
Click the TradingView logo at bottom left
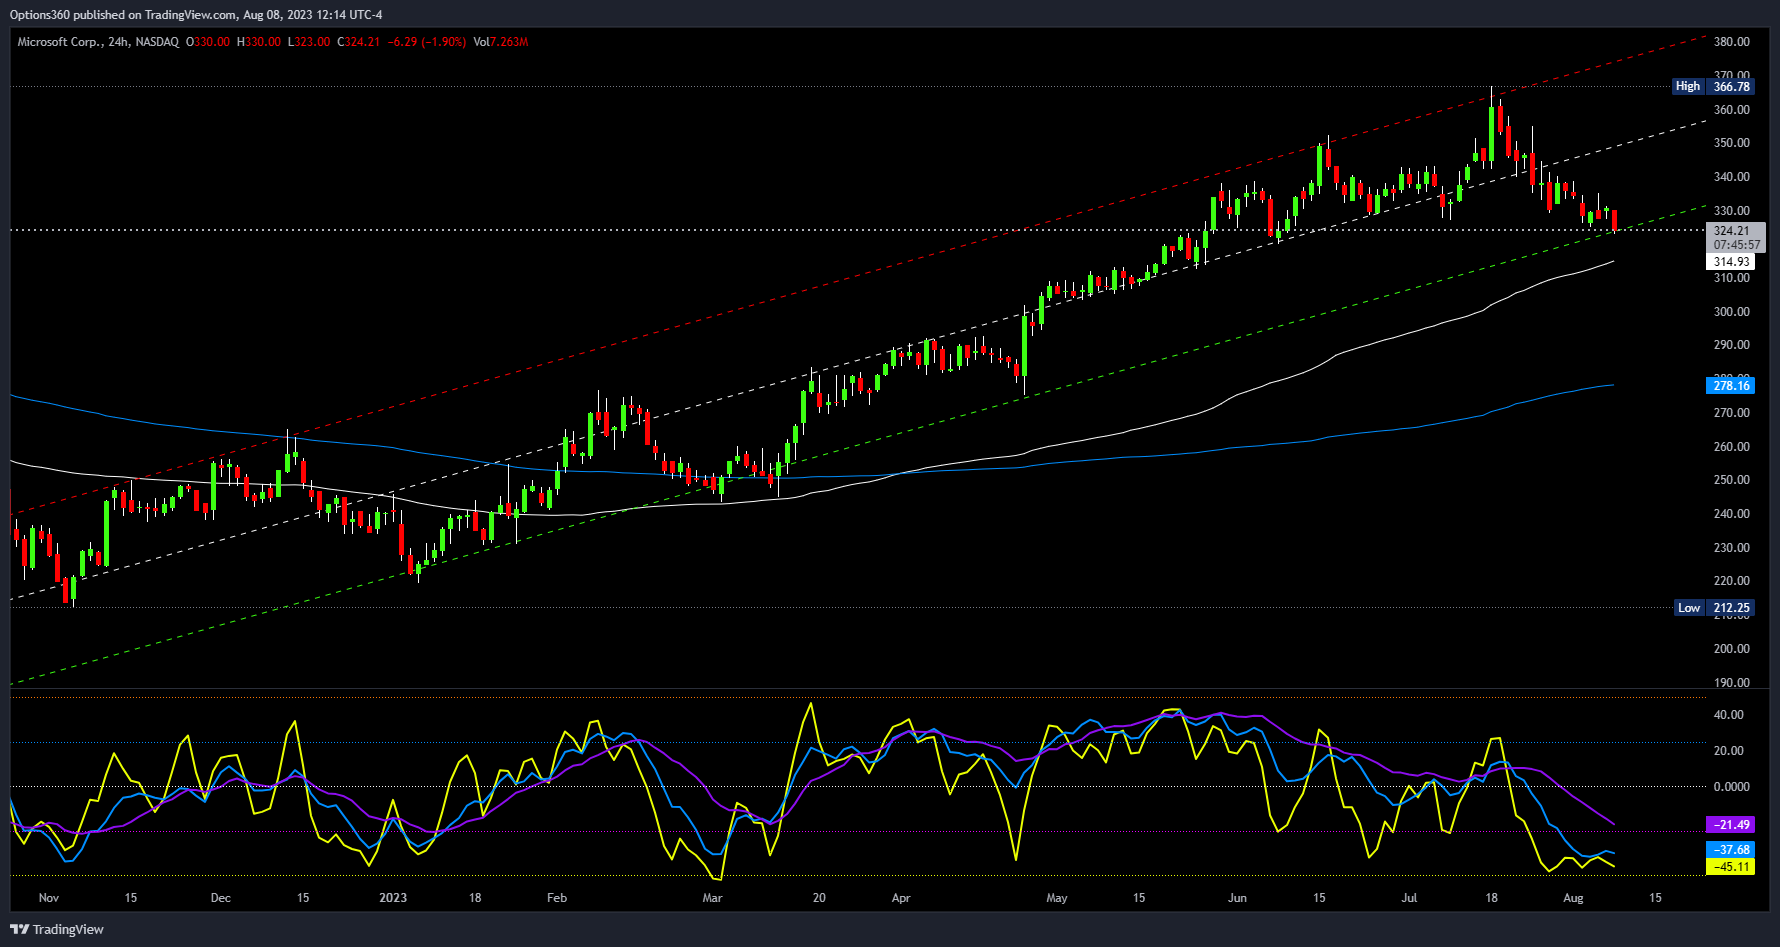point(57,929)
